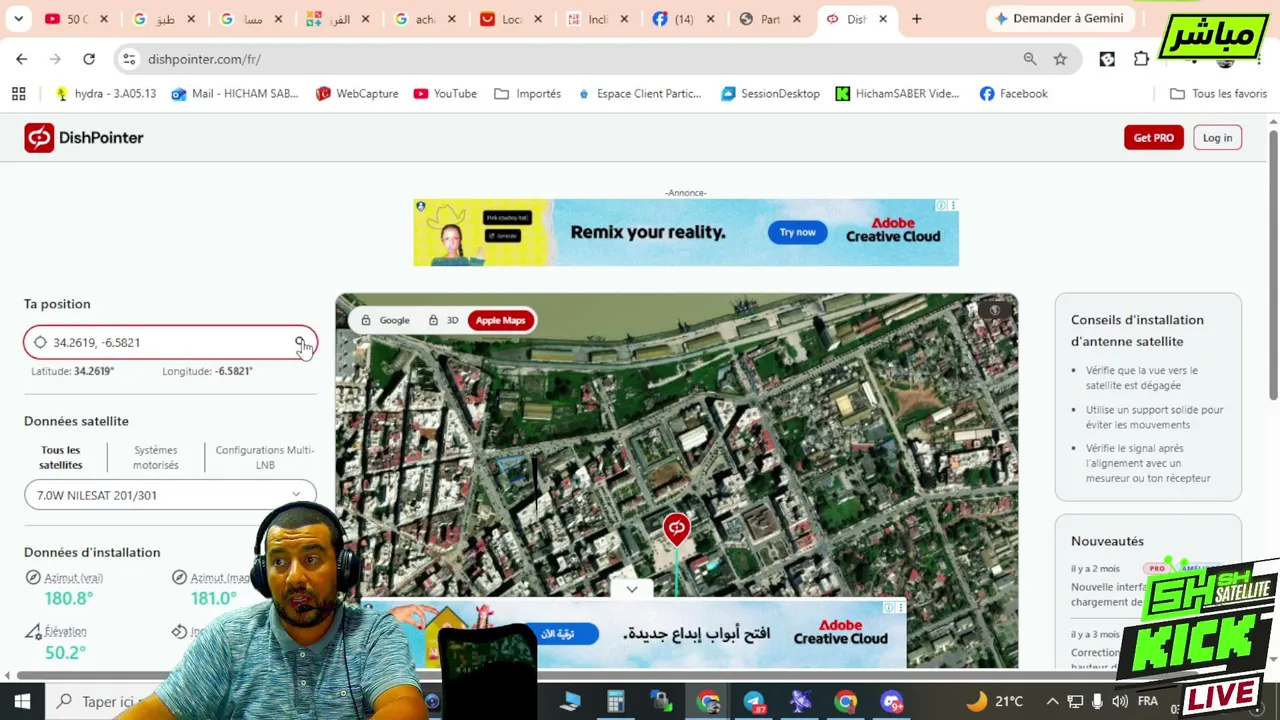Switch to the Systèmes motorisés tab
Screen dimensions: 1280x720
(155, 457)
